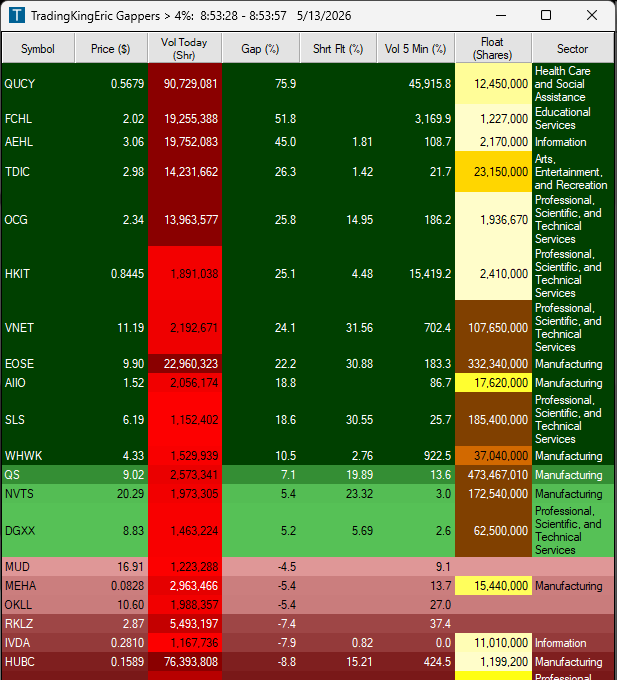The height and width of the screenshot is (680, 617).
Task: Sort by Vol Today (Shr) column header
Action: pos(185,49)
